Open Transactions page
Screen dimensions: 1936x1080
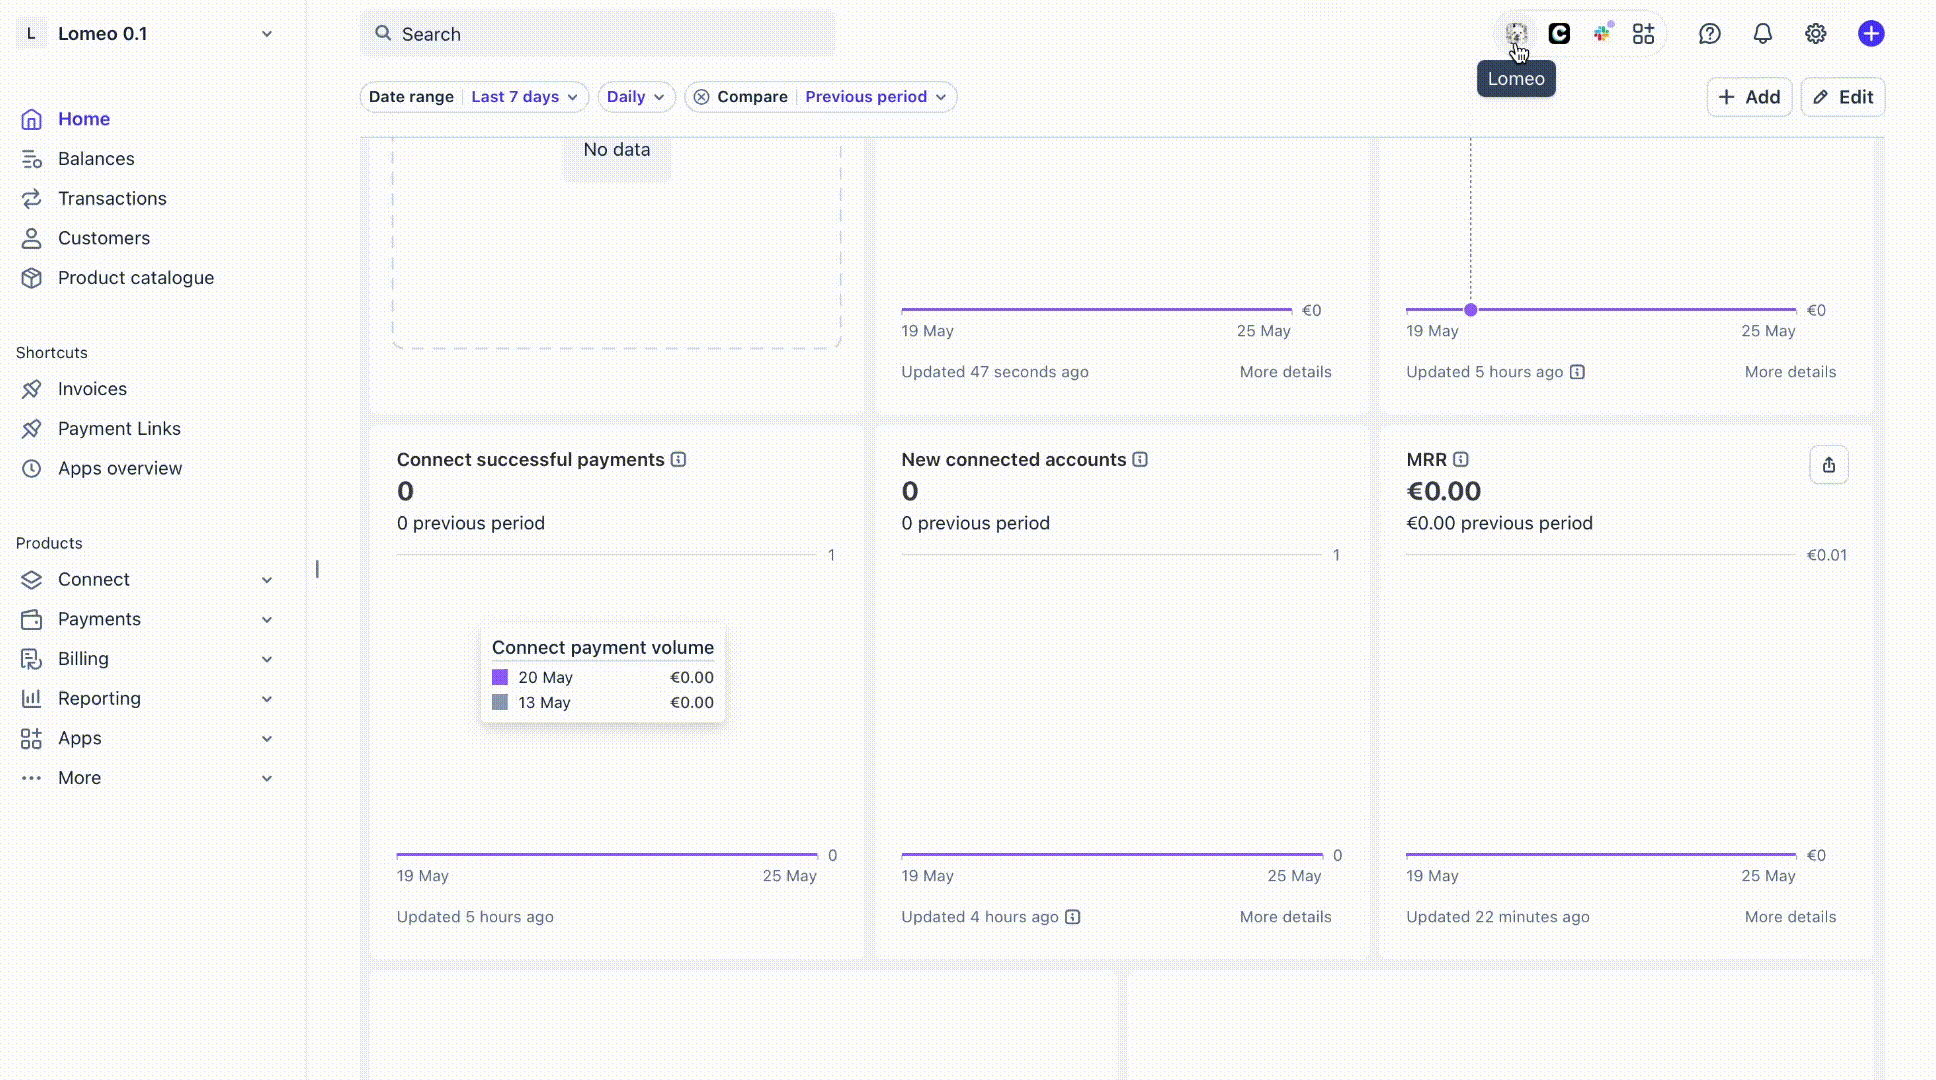(112, 198)
